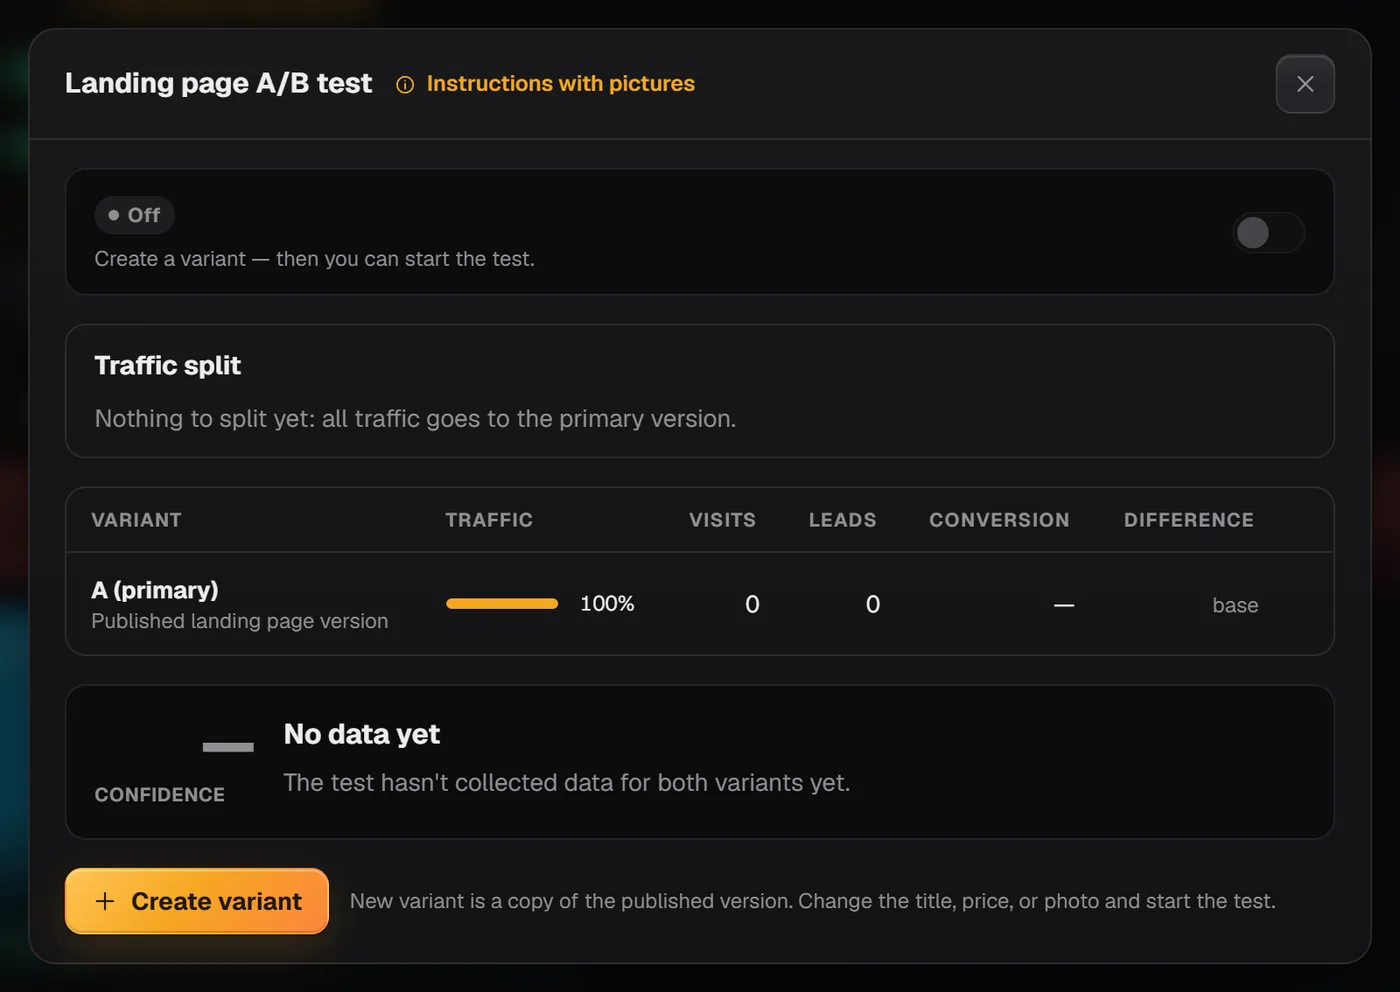Click the No data yet heading
This screenshot has width=1400, height=992.
[361, 734]
